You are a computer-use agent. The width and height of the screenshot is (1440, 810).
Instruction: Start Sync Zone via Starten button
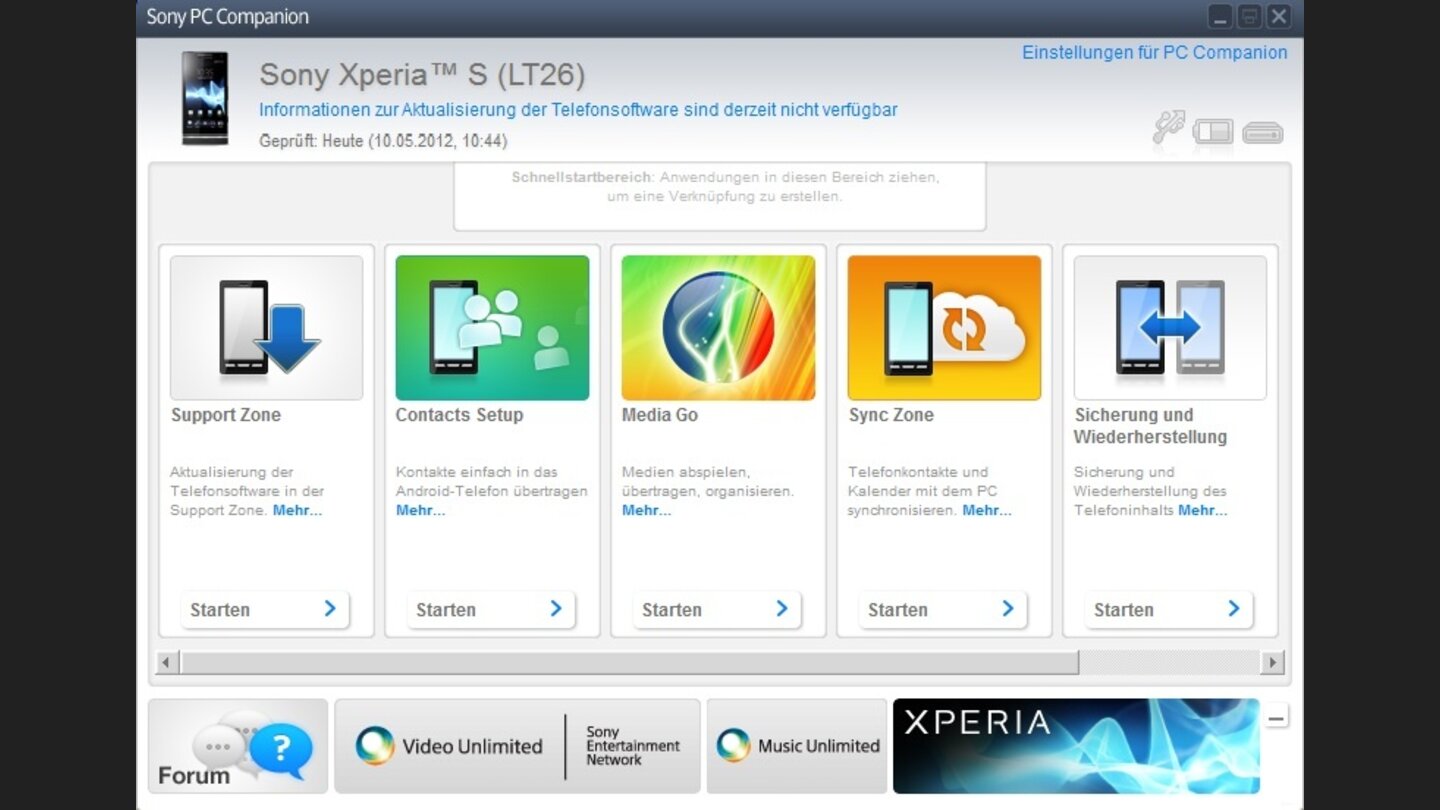coord(942,609)
